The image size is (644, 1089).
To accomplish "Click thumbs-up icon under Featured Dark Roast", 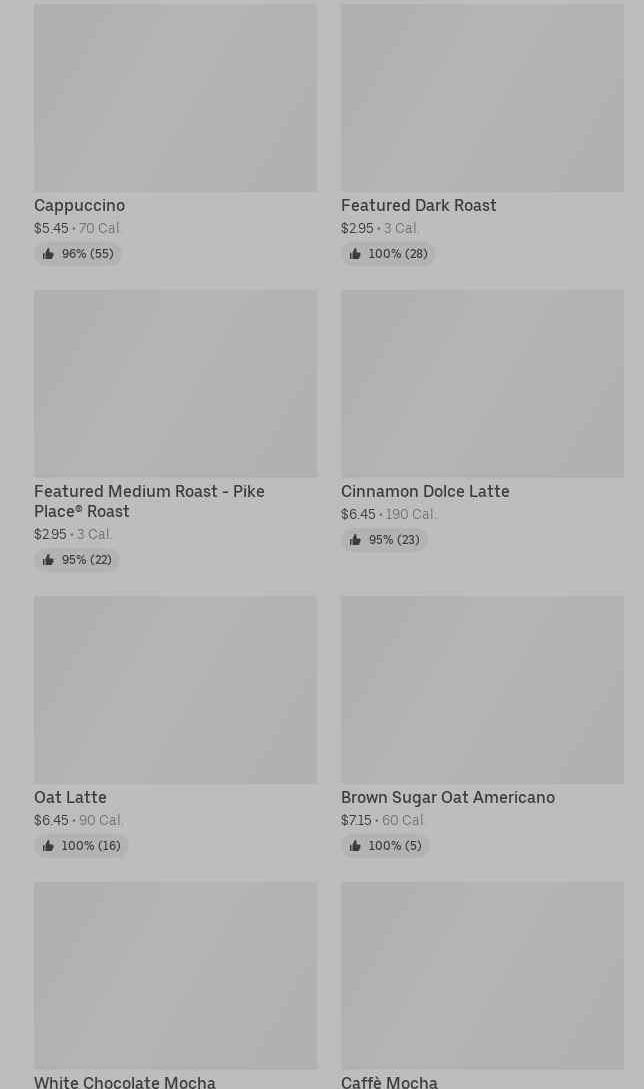I will tap(355, 254).
